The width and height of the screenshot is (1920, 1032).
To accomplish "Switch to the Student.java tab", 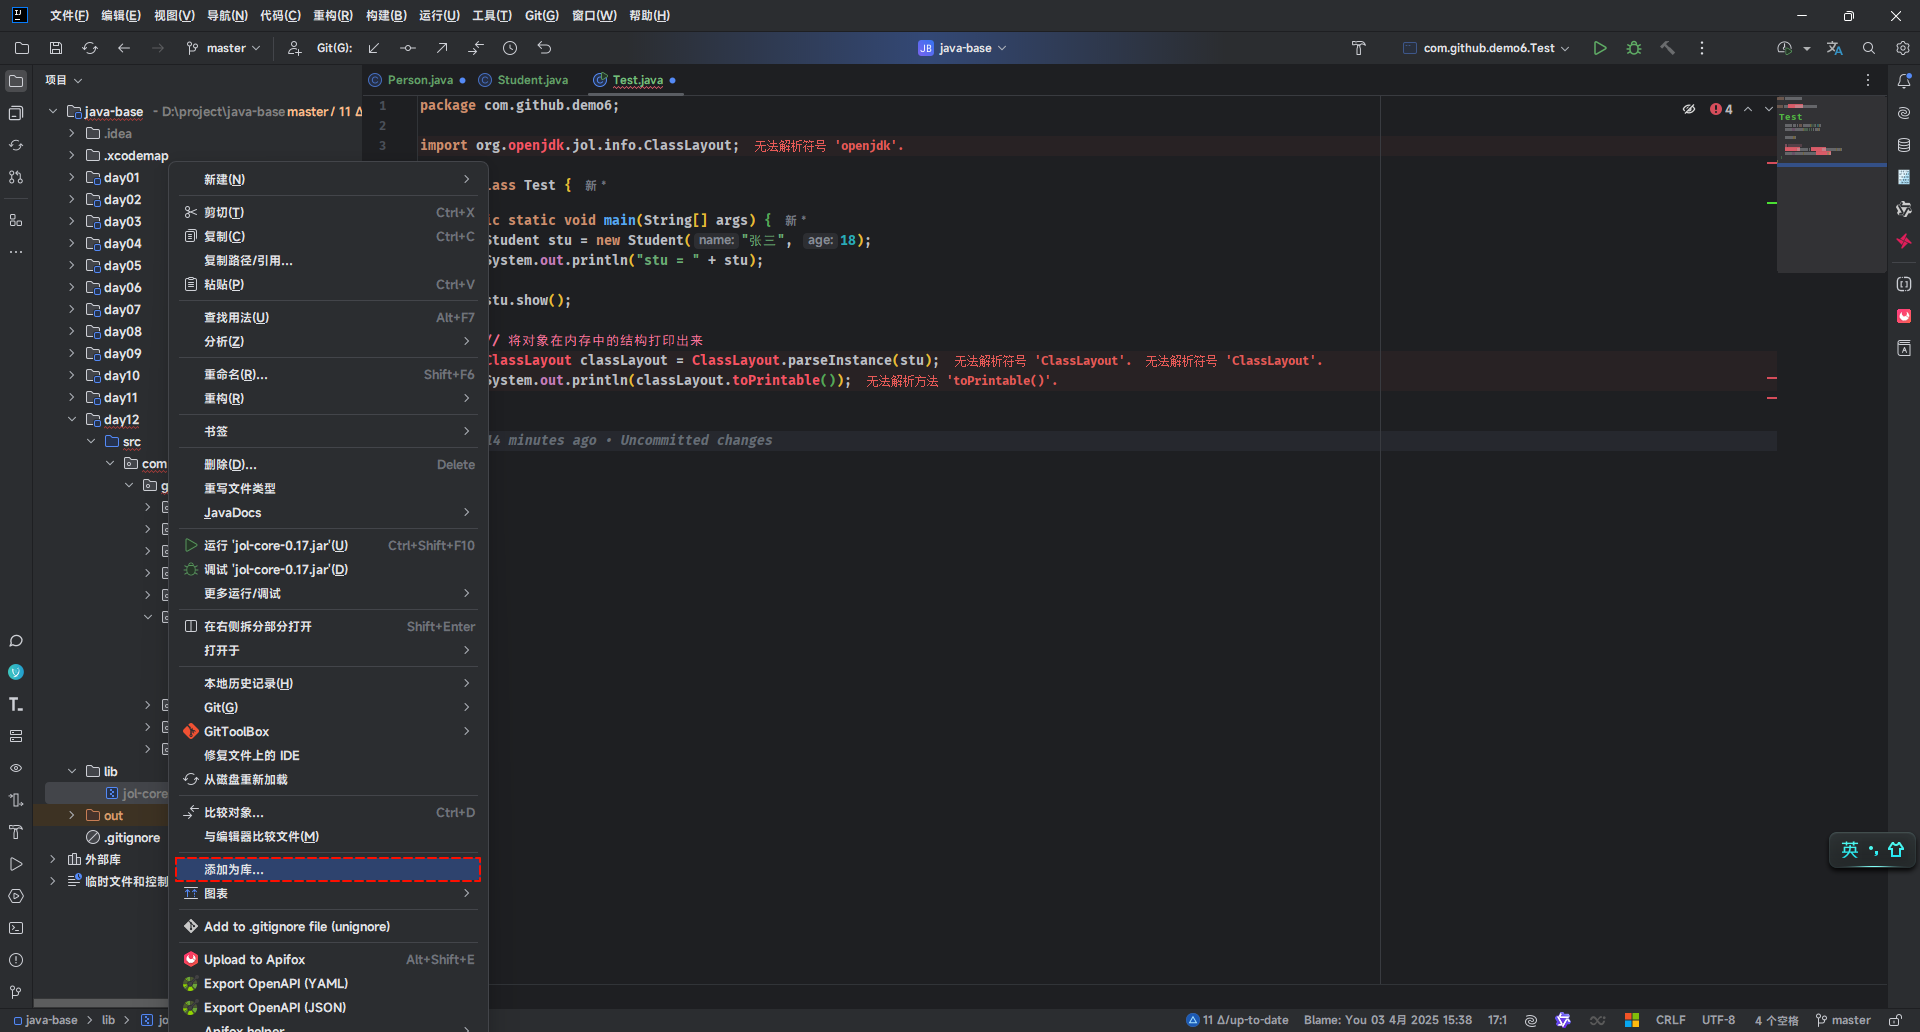I will (531, 80).
